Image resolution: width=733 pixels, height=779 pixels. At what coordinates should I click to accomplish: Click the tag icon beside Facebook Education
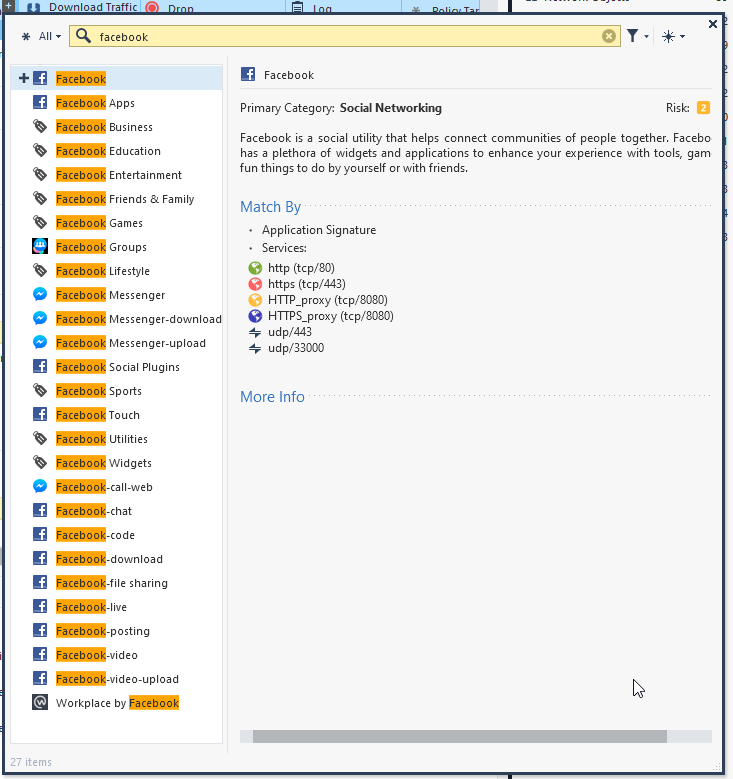[40, 151]
